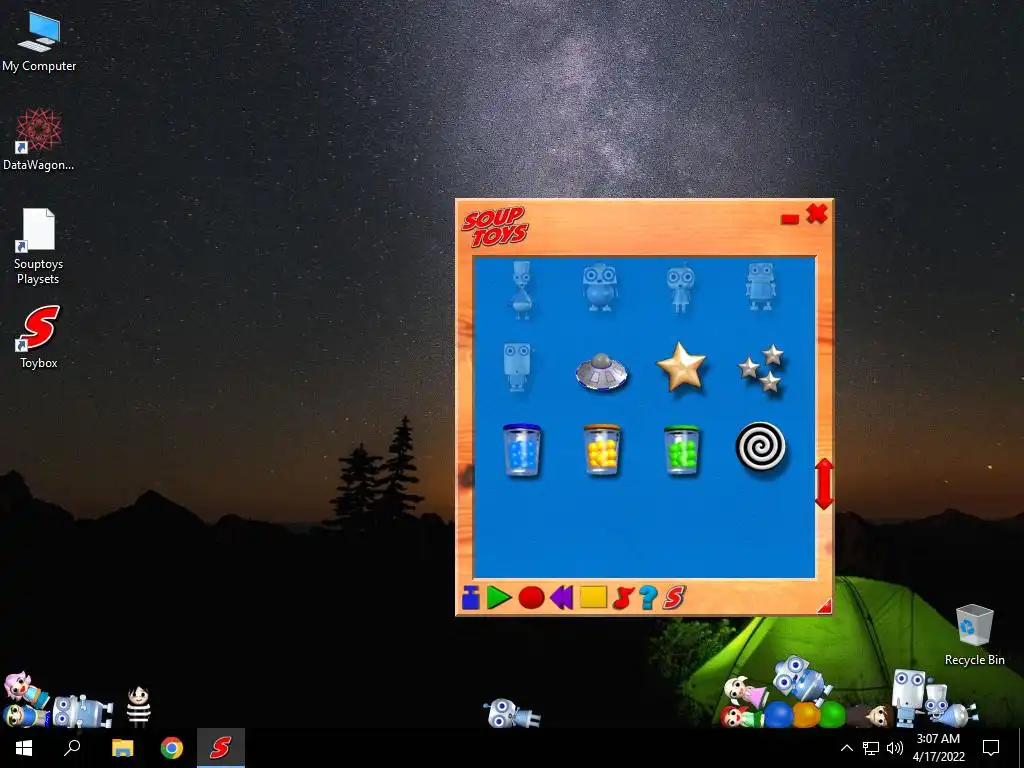The width and height of the screenshot is (1024, 768).
Task: Pick the small girl robot in dress
Action: (680, 289)
